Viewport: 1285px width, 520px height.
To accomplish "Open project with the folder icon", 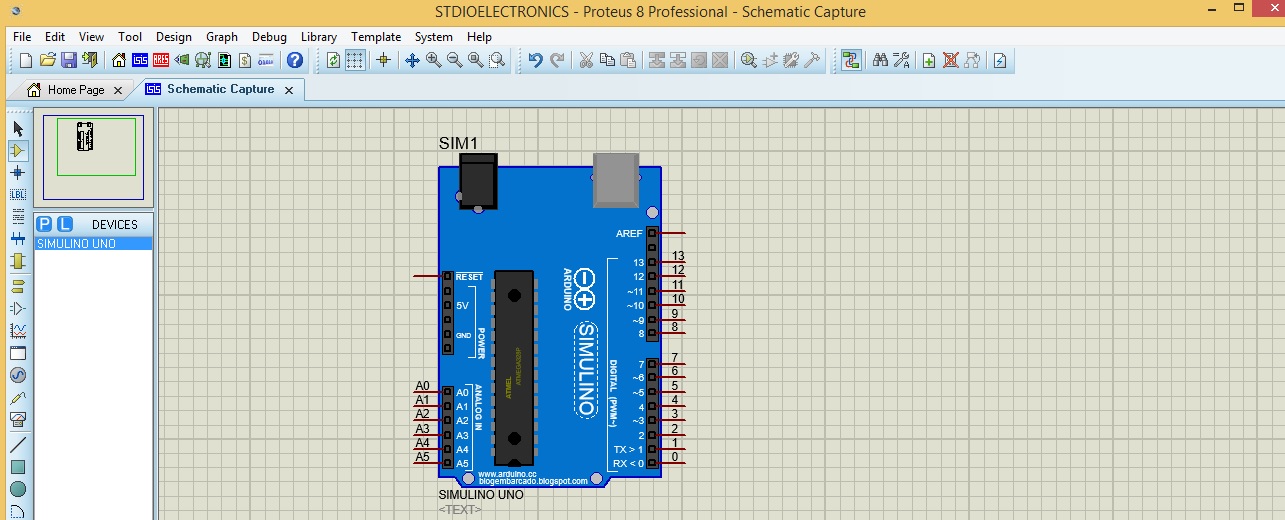I will pos(47,60).
